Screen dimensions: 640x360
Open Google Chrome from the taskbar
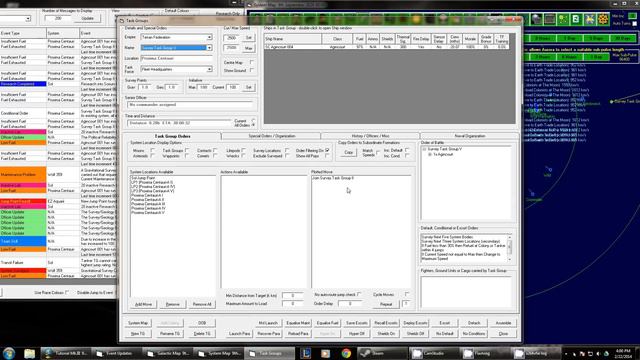346,353
